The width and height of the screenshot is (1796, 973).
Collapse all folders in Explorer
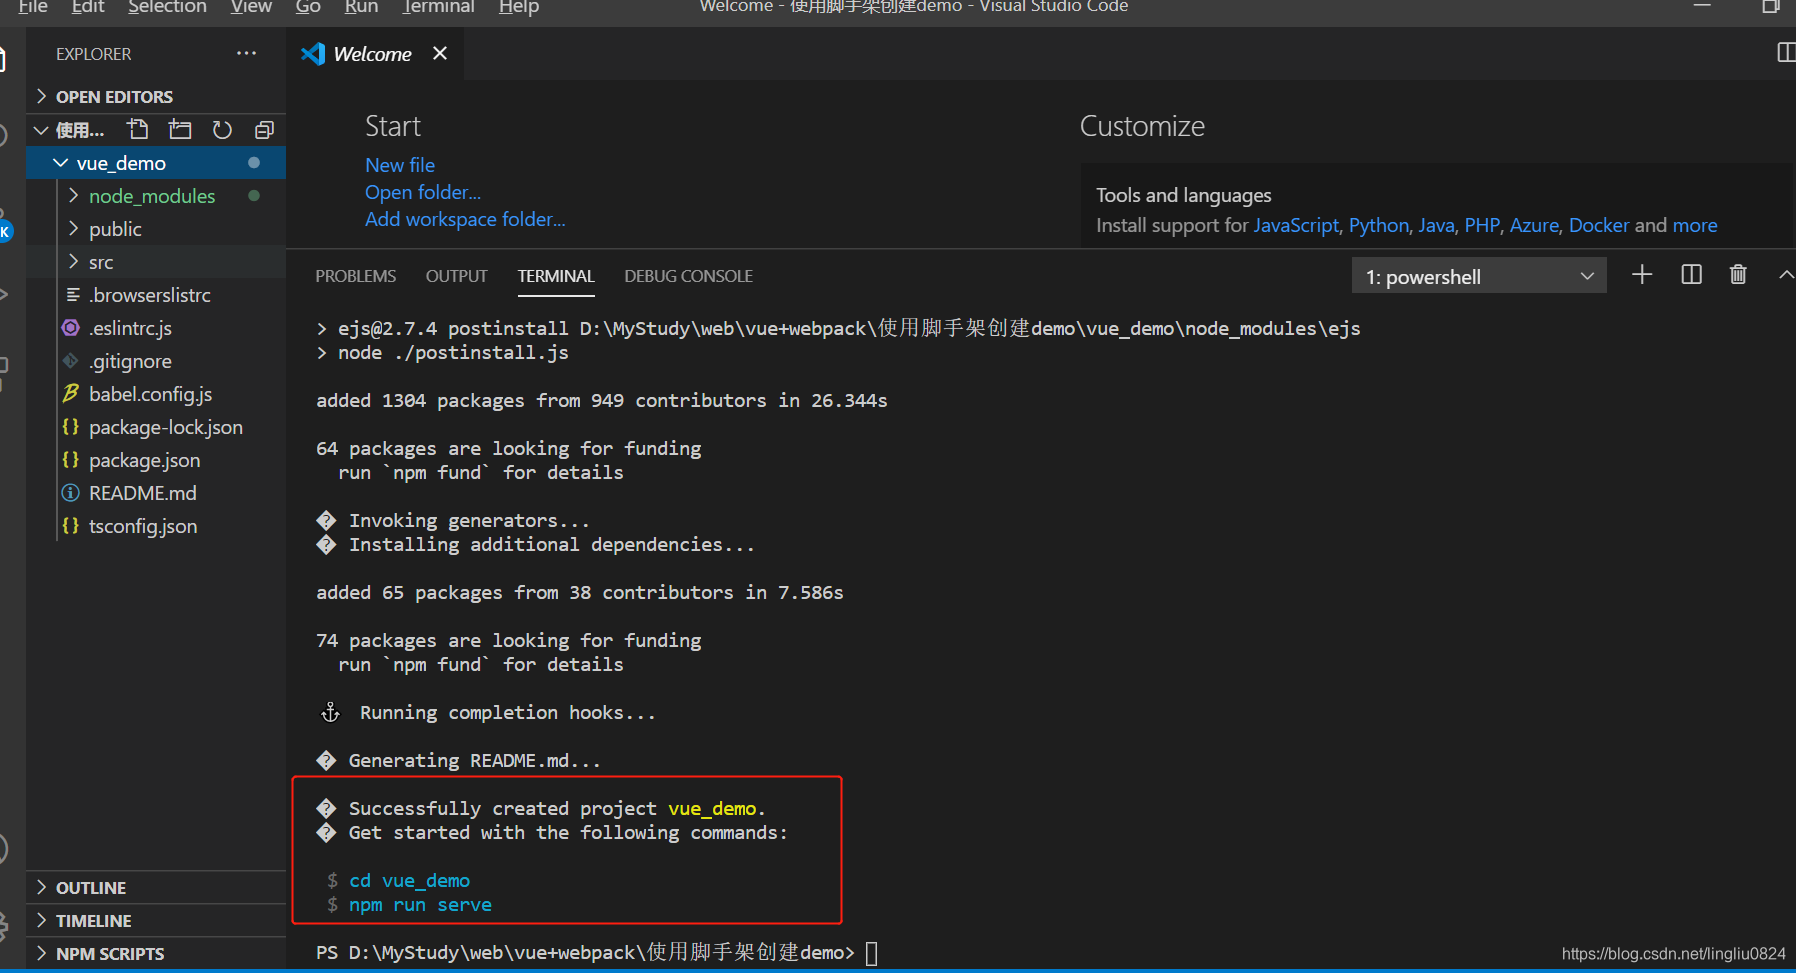[264, 130]
